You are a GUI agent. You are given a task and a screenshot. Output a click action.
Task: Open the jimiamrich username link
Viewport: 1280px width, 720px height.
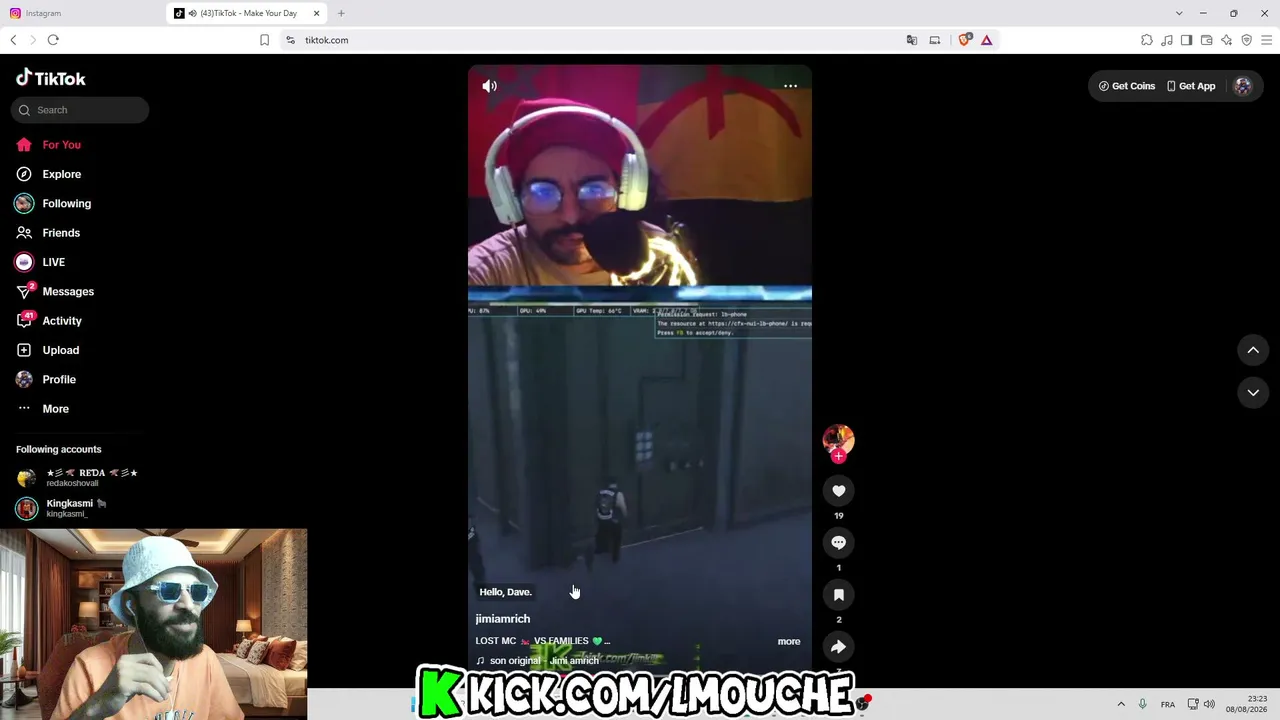503,619
